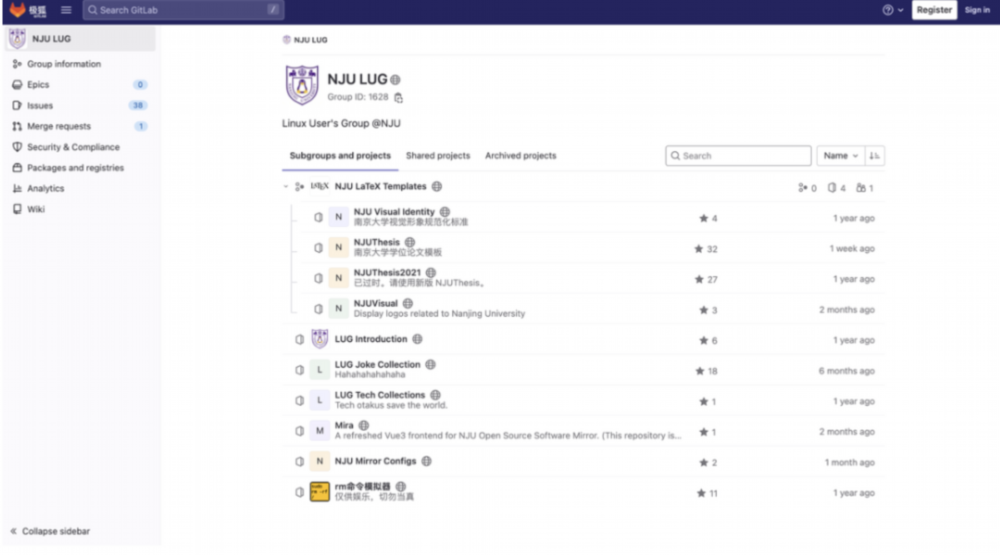Click the Register button
The width and height of the screenshot is (1000, 555).
(934, 10)
